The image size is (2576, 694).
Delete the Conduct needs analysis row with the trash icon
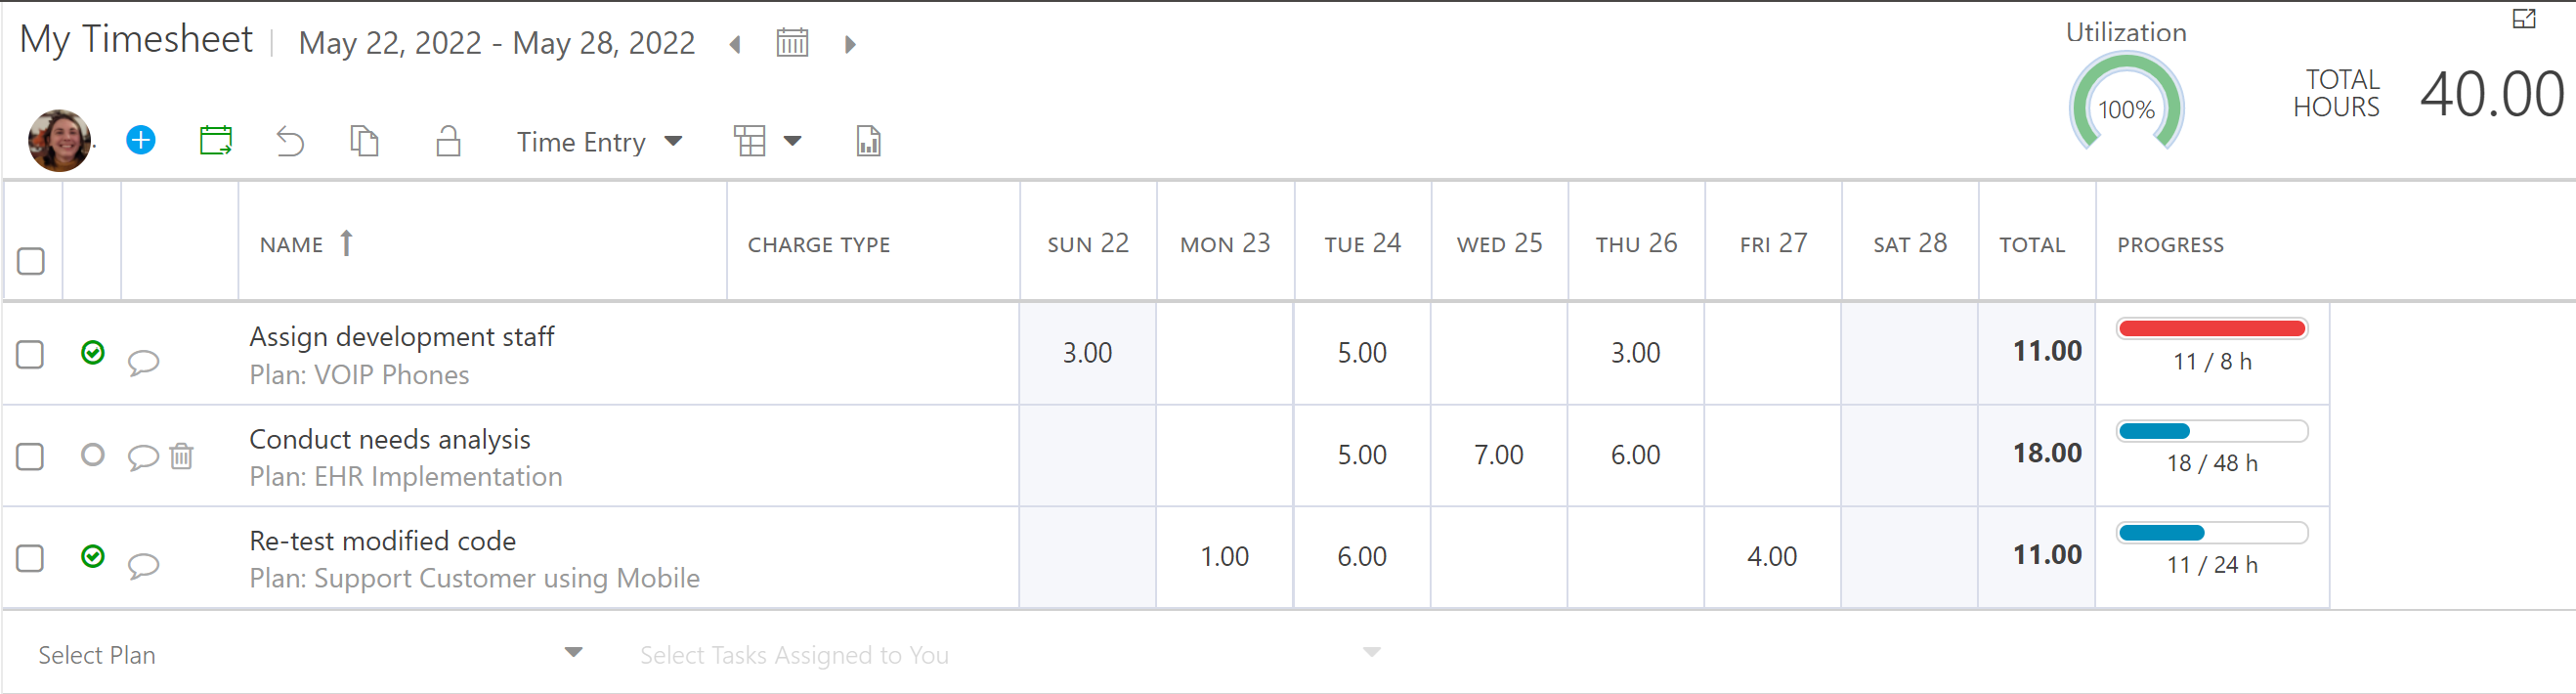[x=181, y=456]
